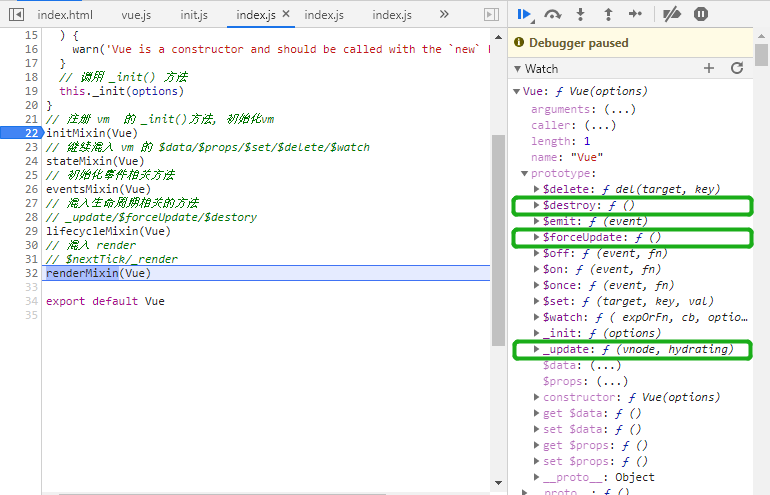Set breakpoint on line number 32
The image size is (770, 495).
click(x=31, y=273)
